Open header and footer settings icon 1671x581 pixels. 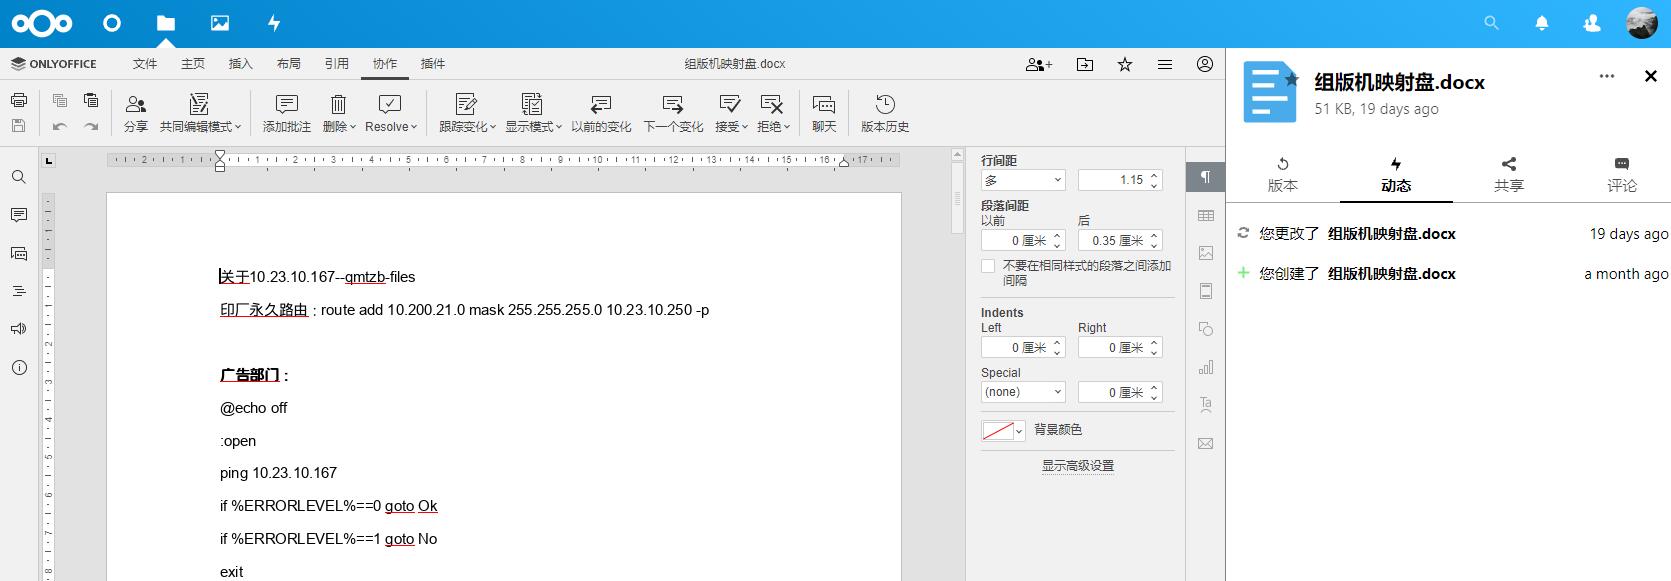(x=1206, y=291)
